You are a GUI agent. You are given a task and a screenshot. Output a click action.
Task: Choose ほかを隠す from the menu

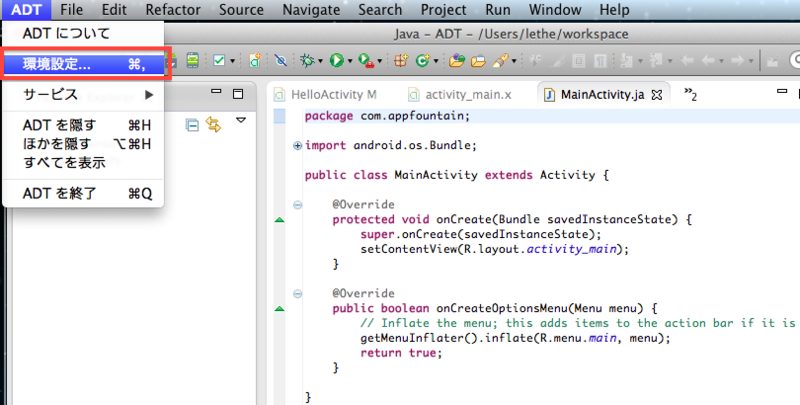[84, 144]
